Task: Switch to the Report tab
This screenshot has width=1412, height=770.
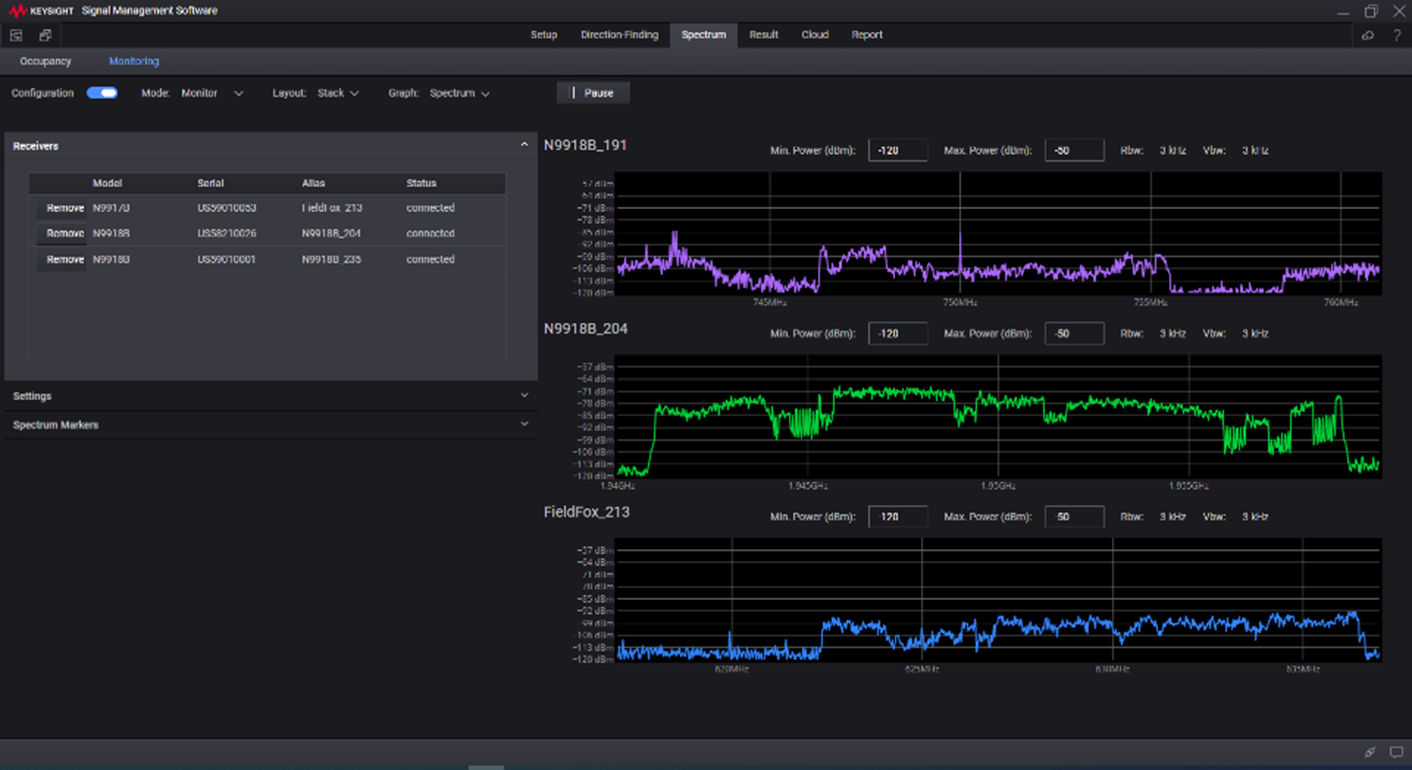Action: 867,35
